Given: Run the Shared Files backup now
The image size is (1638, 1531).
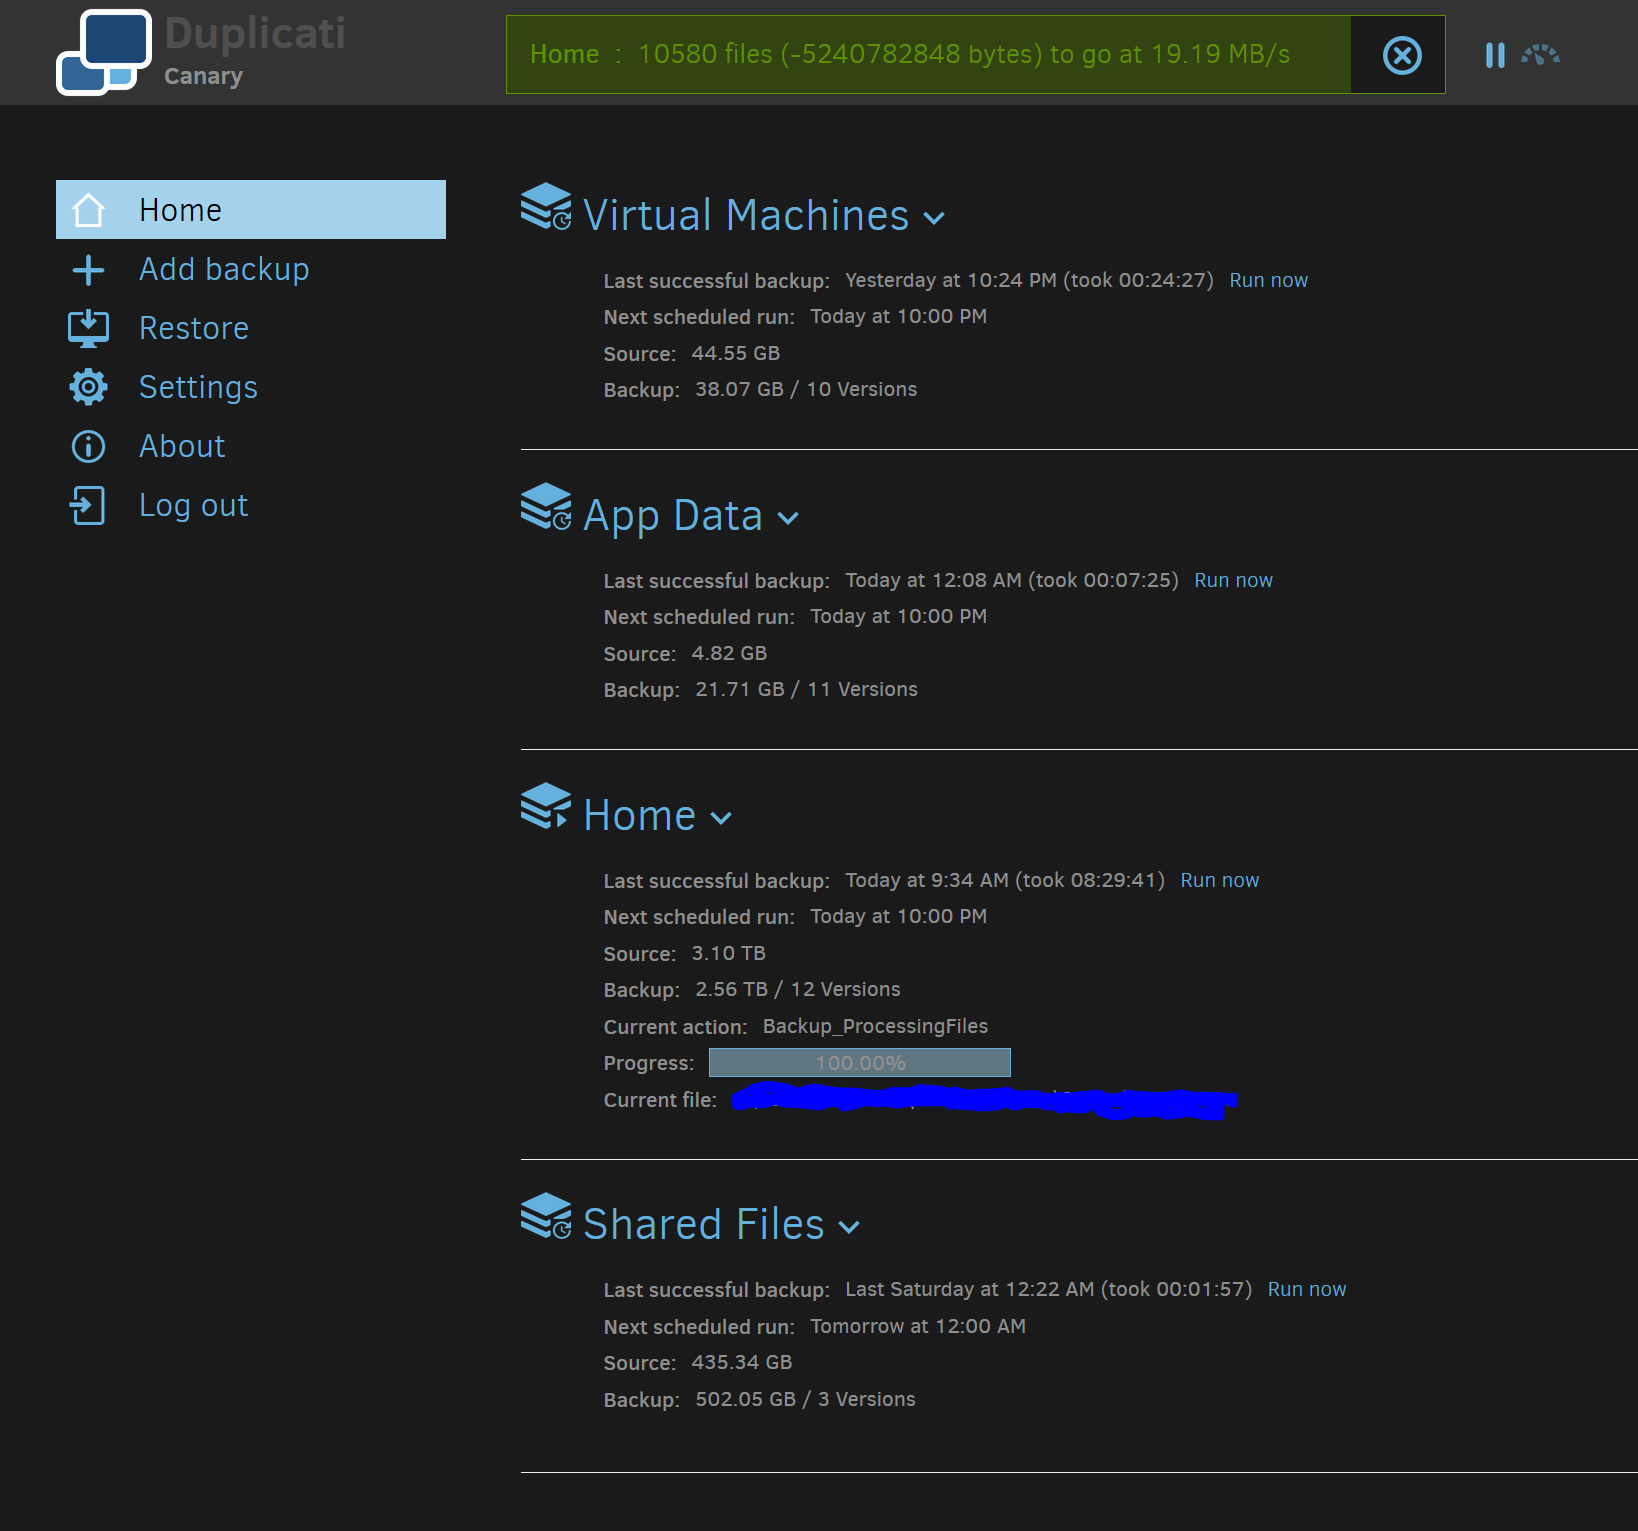Looking at the screenshot, I should coord(1306,1290).
